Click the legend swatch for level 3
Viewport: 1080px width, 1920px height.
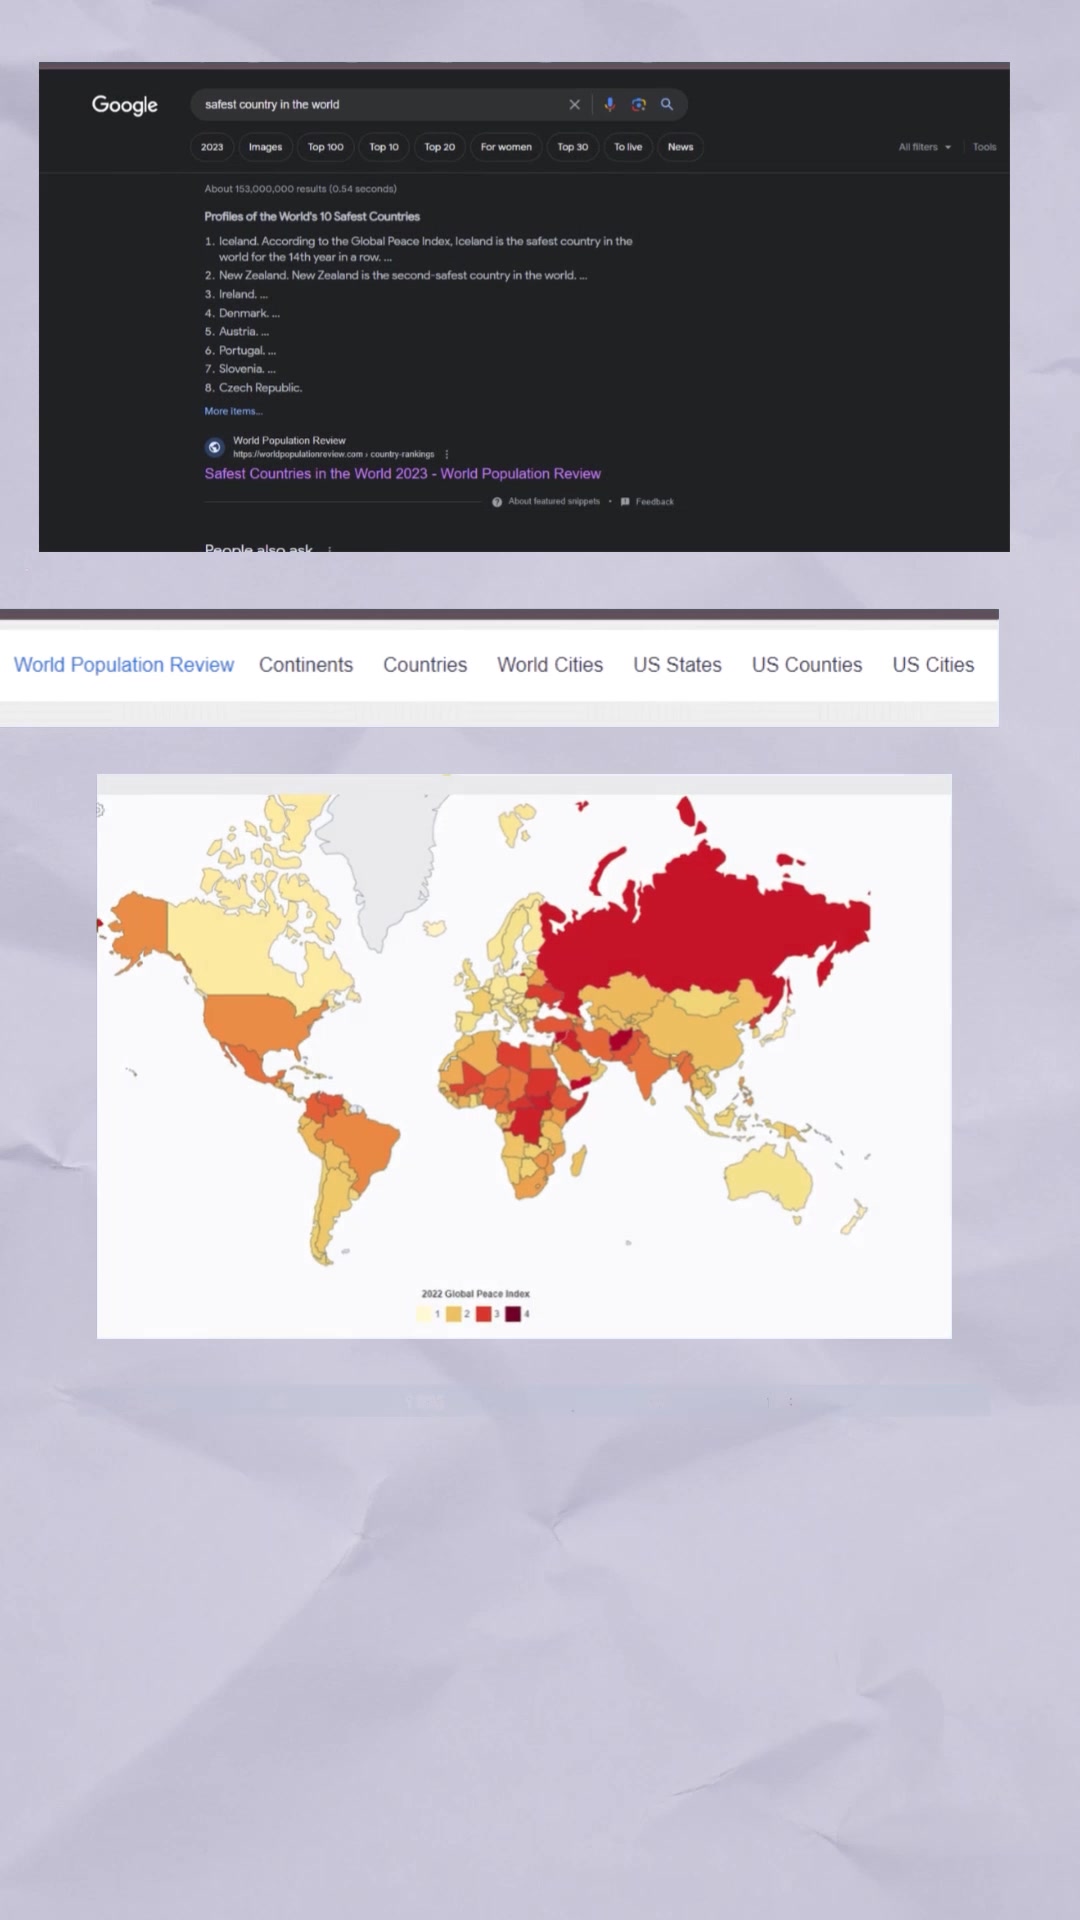coord(484,1314)
